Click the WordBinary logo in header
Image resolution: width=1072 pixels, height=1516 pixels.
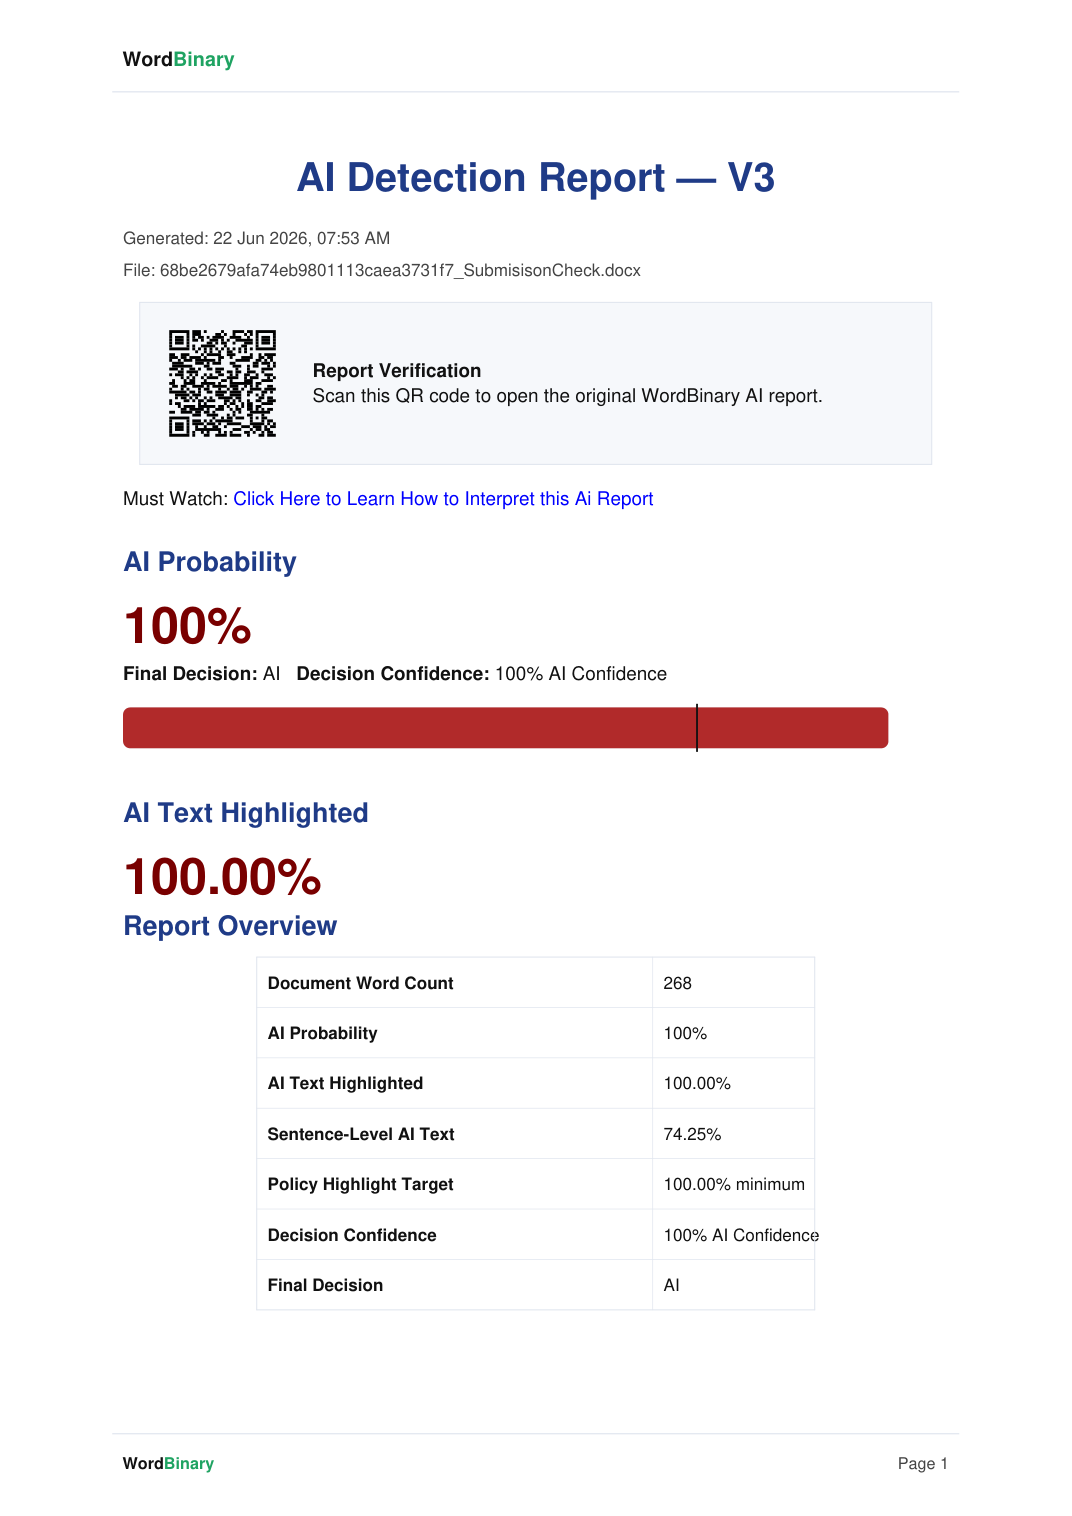pos(178,59)
